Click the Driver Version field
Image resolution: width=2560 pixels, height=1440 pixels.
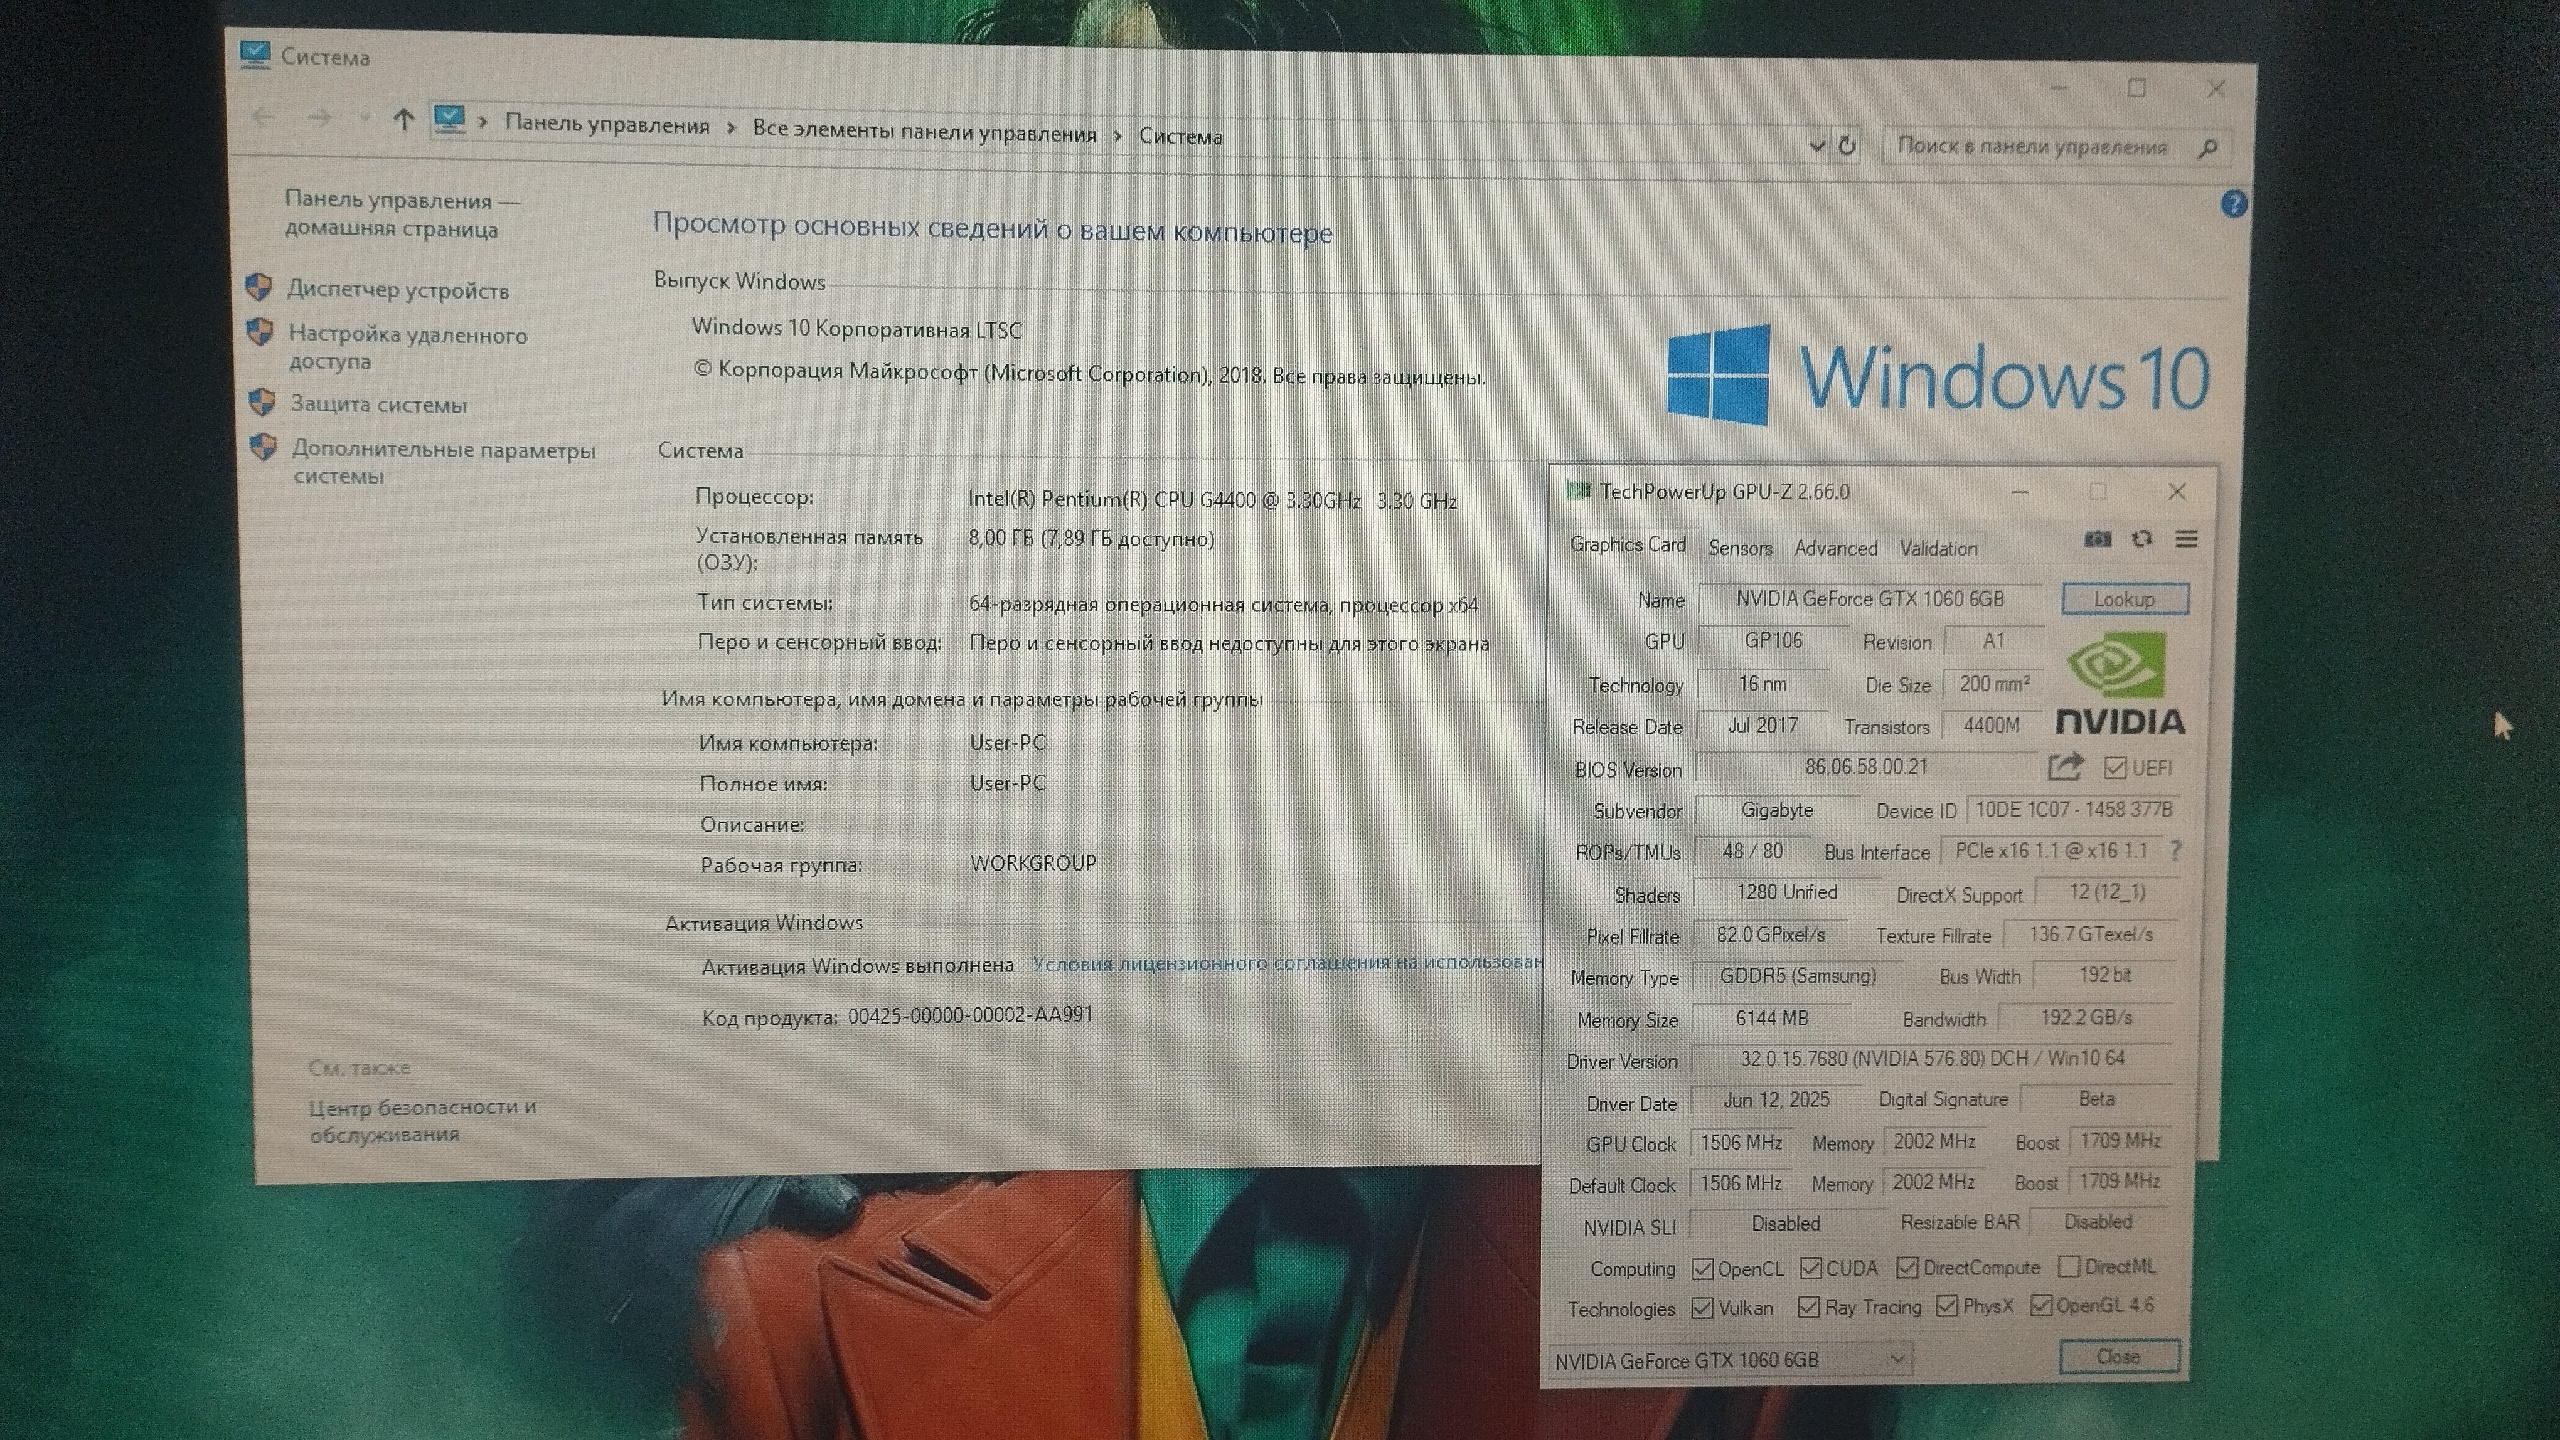1930,1059
